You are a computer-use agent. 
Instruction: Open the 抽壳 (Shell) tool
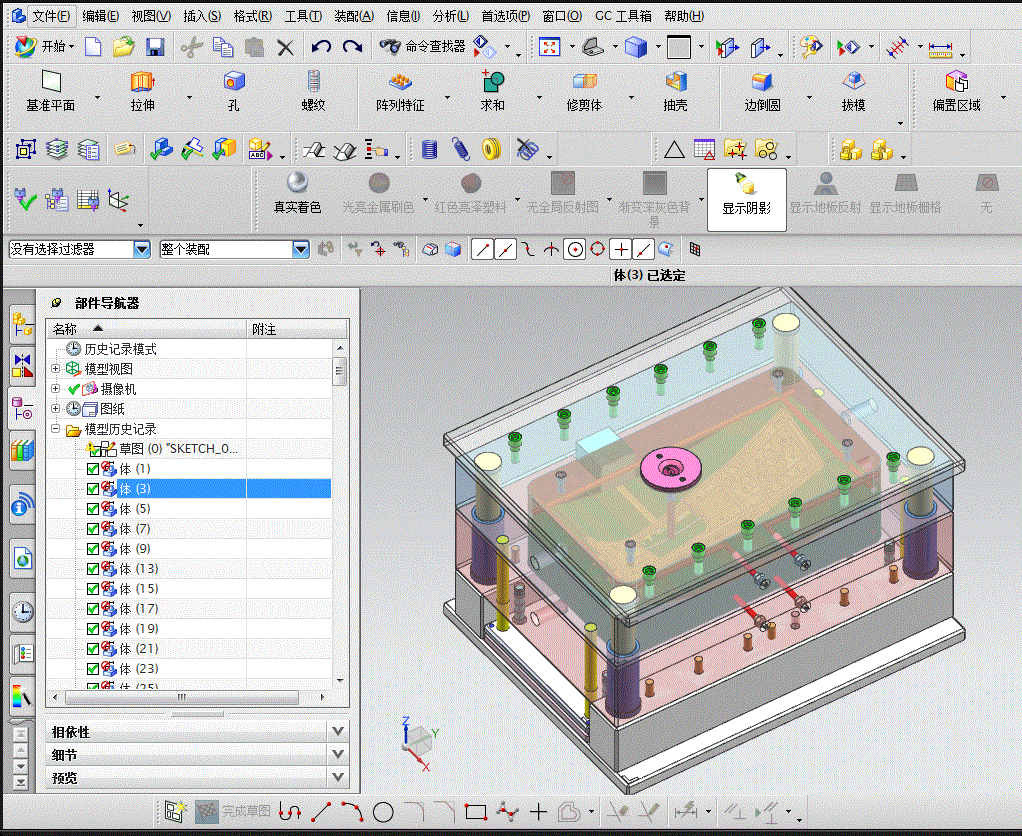coord(676,83)
